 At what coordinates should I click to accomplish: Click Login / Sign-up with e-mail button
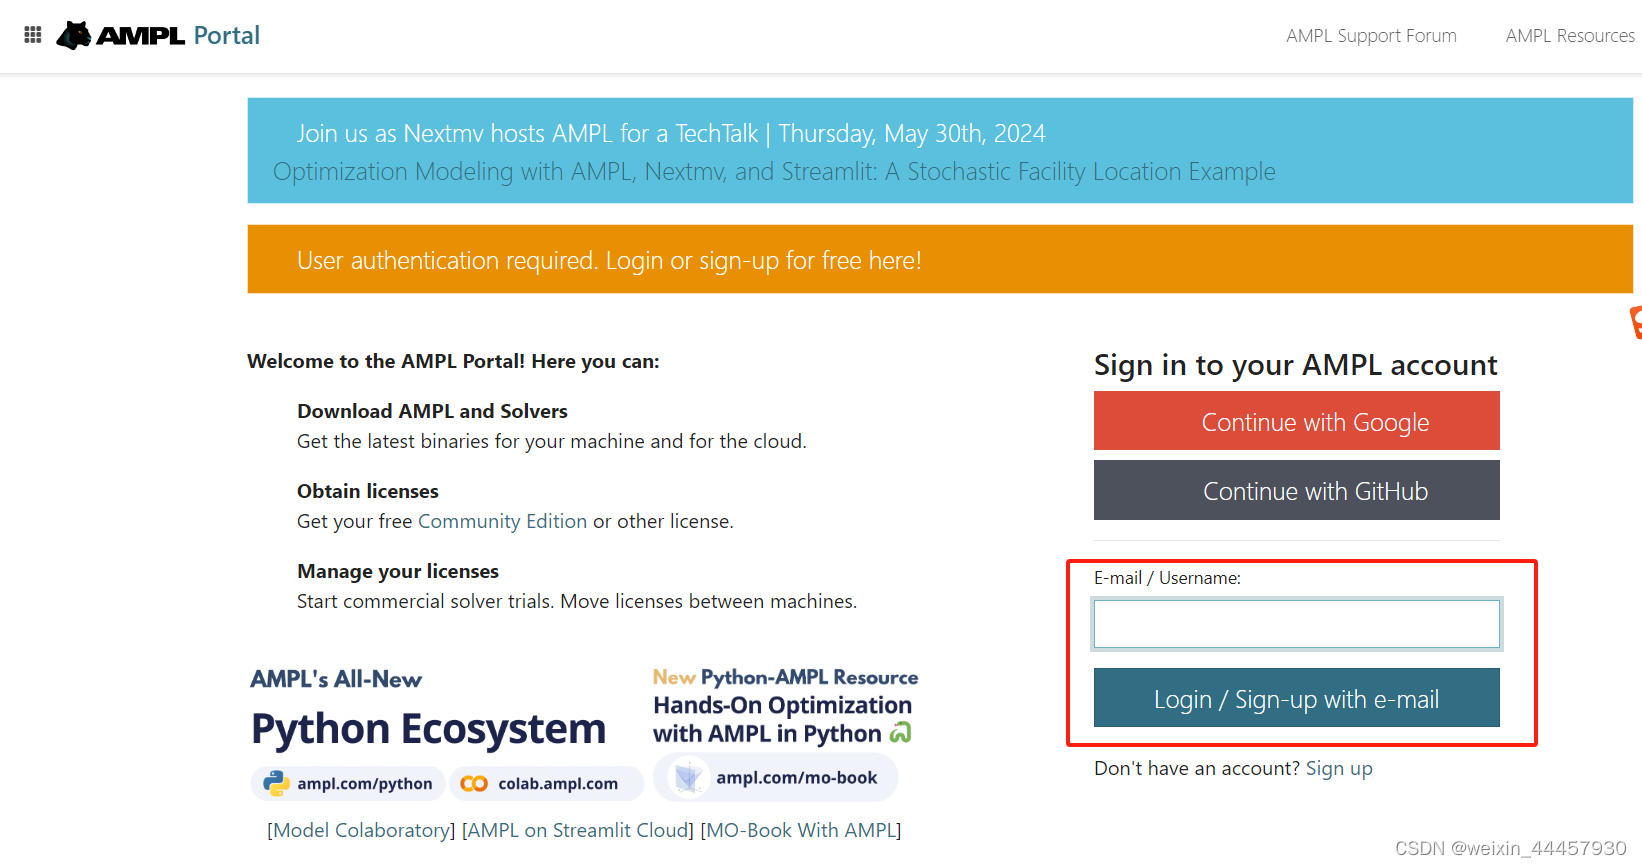click(1296, 698)
